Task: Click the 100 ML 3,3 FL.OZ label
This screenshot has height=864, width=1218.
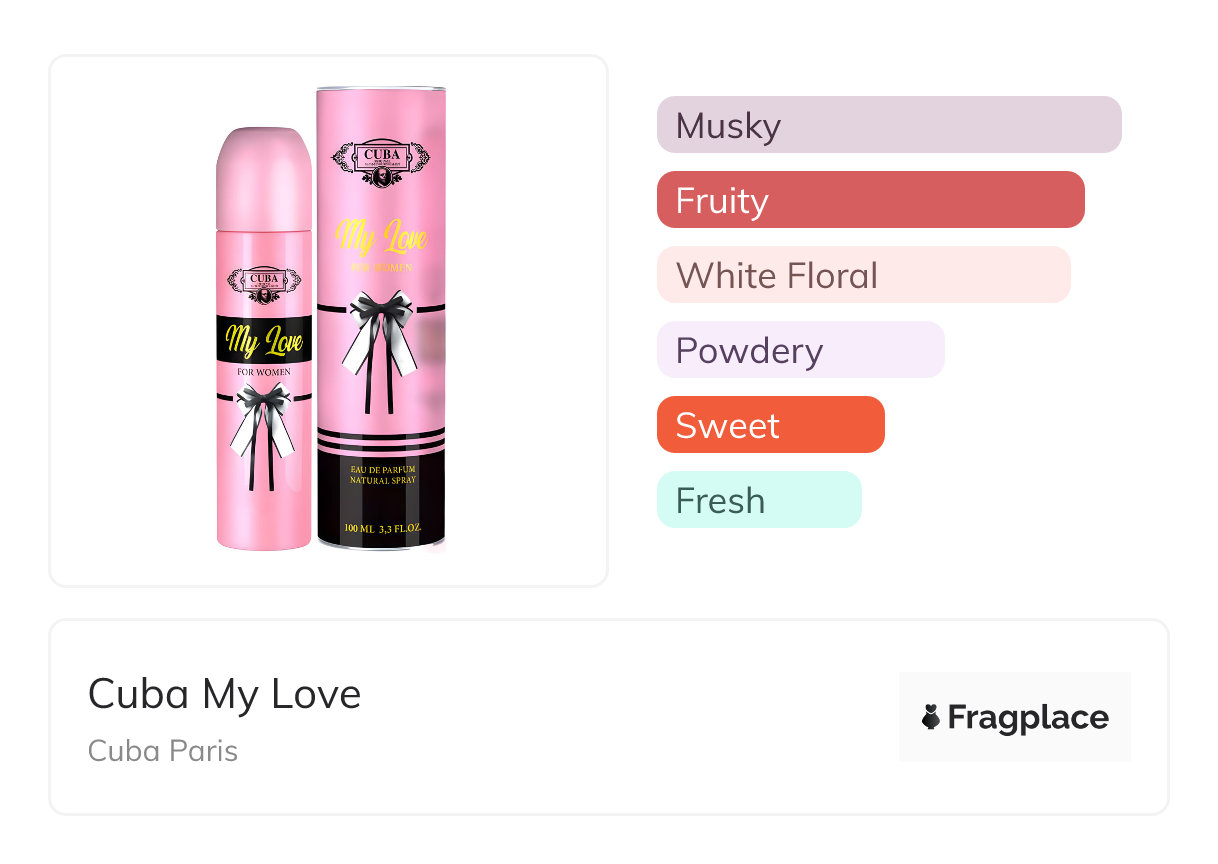Action: tap(382, 528)
